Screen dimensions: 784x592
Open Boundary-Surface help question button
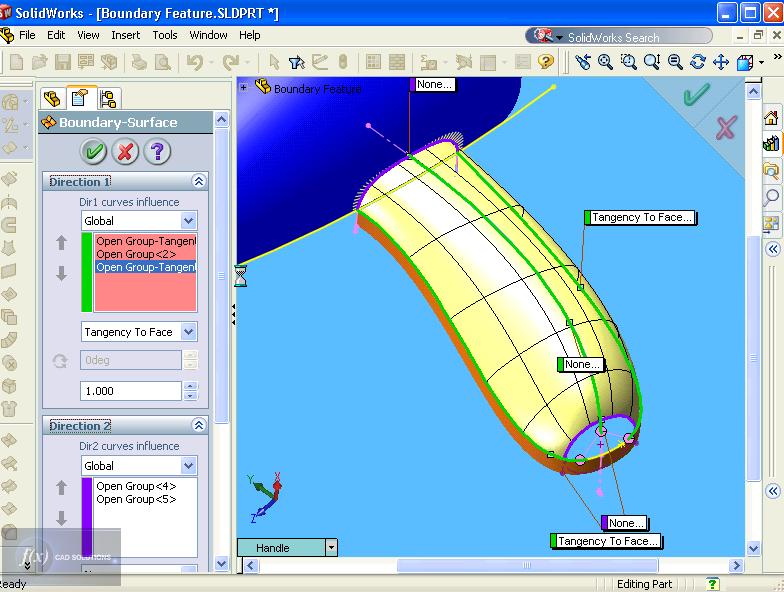[x=157, y=151]
